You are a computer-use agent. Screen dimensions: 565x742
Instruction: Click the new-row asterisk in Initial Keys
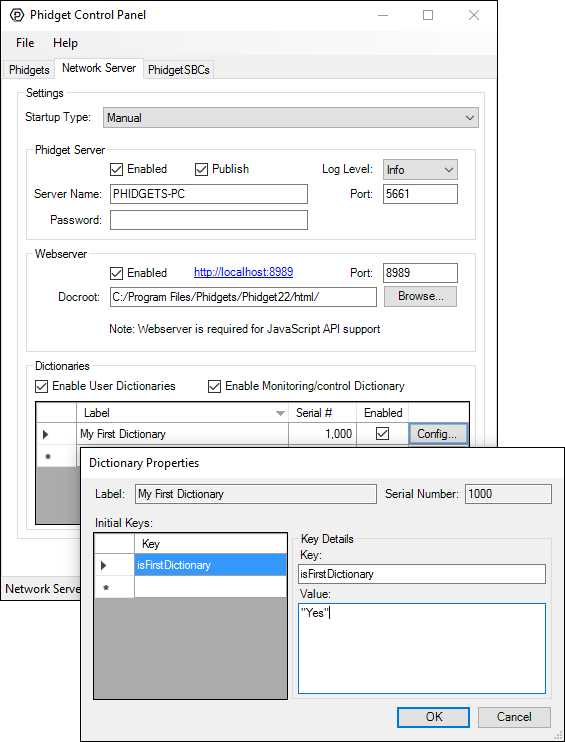pos(106,588)
